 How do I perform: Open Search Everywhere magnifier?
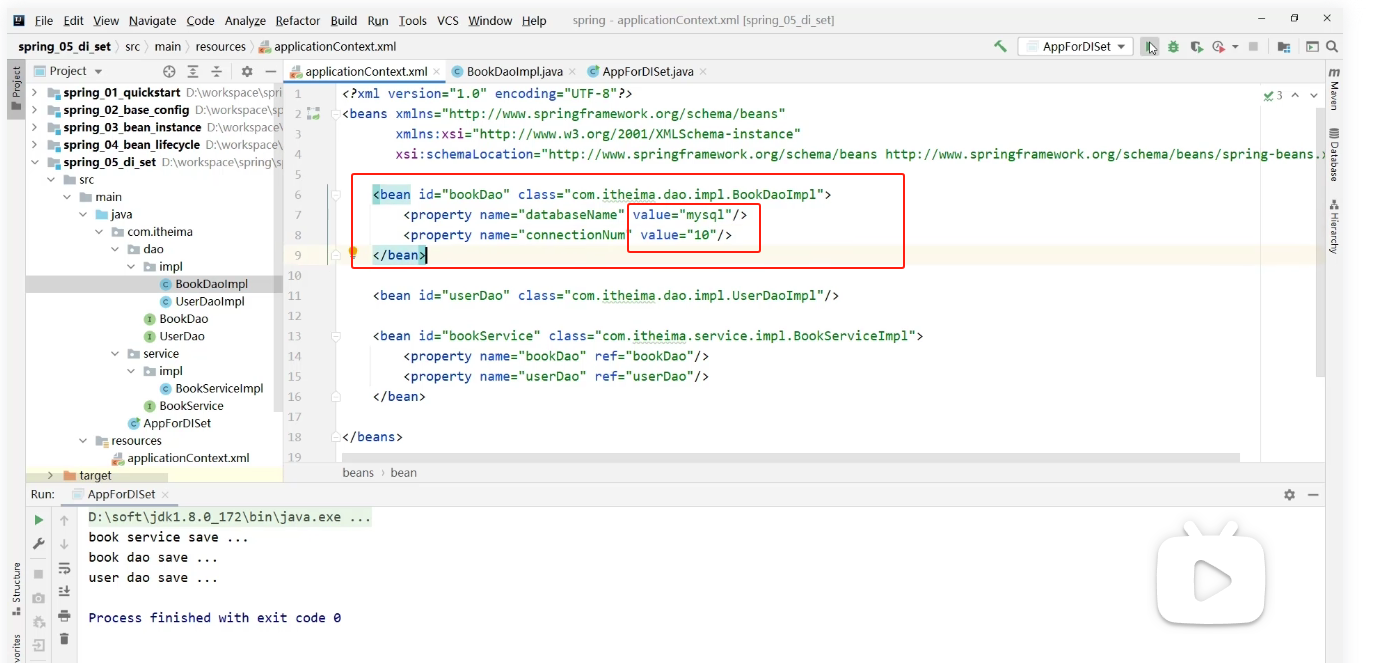pyautogui.click(x=1332, y=47)
